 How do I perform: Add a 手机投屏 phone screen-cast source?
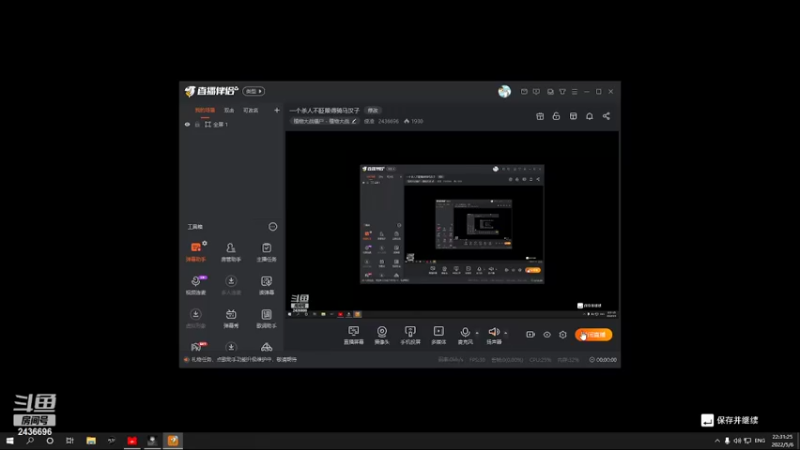(x=410, y=335)
